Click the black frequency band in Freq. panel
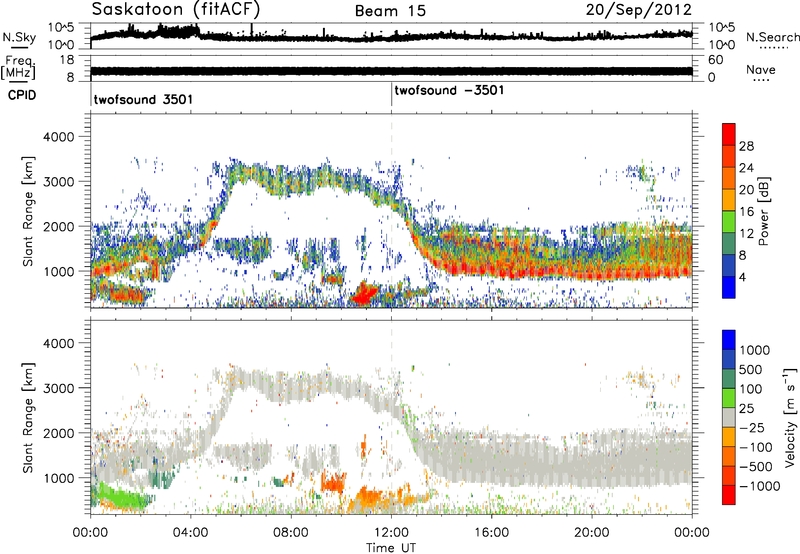The height and width of the screenshot is (554, 800). (391, 71)
